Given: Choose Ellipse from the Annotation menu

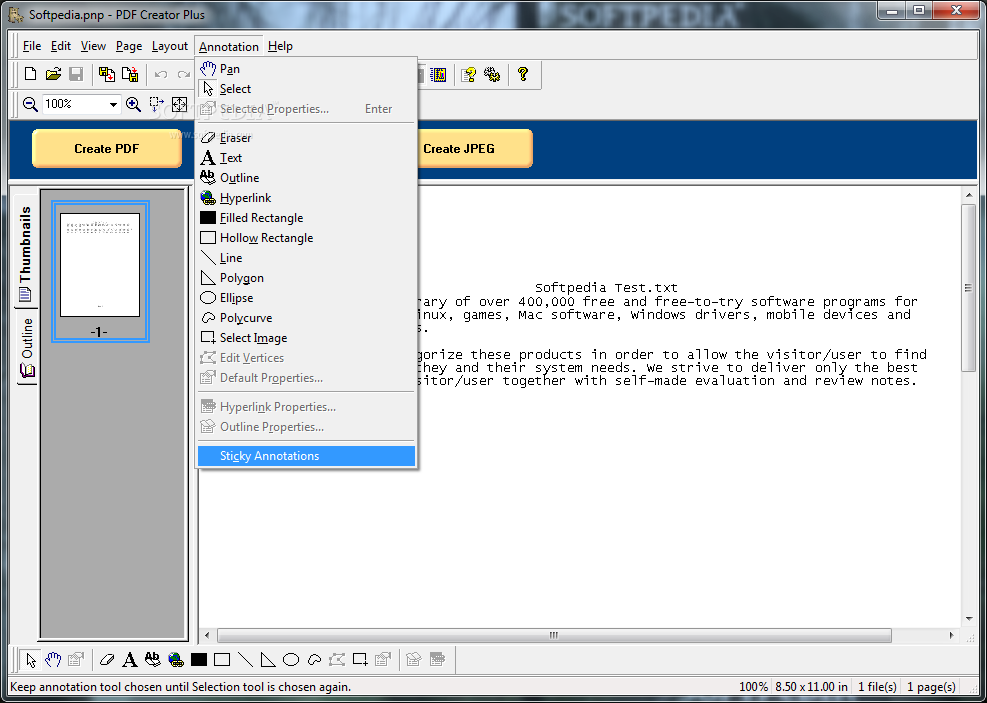Looking at the screenshot, I should (307, 298).
